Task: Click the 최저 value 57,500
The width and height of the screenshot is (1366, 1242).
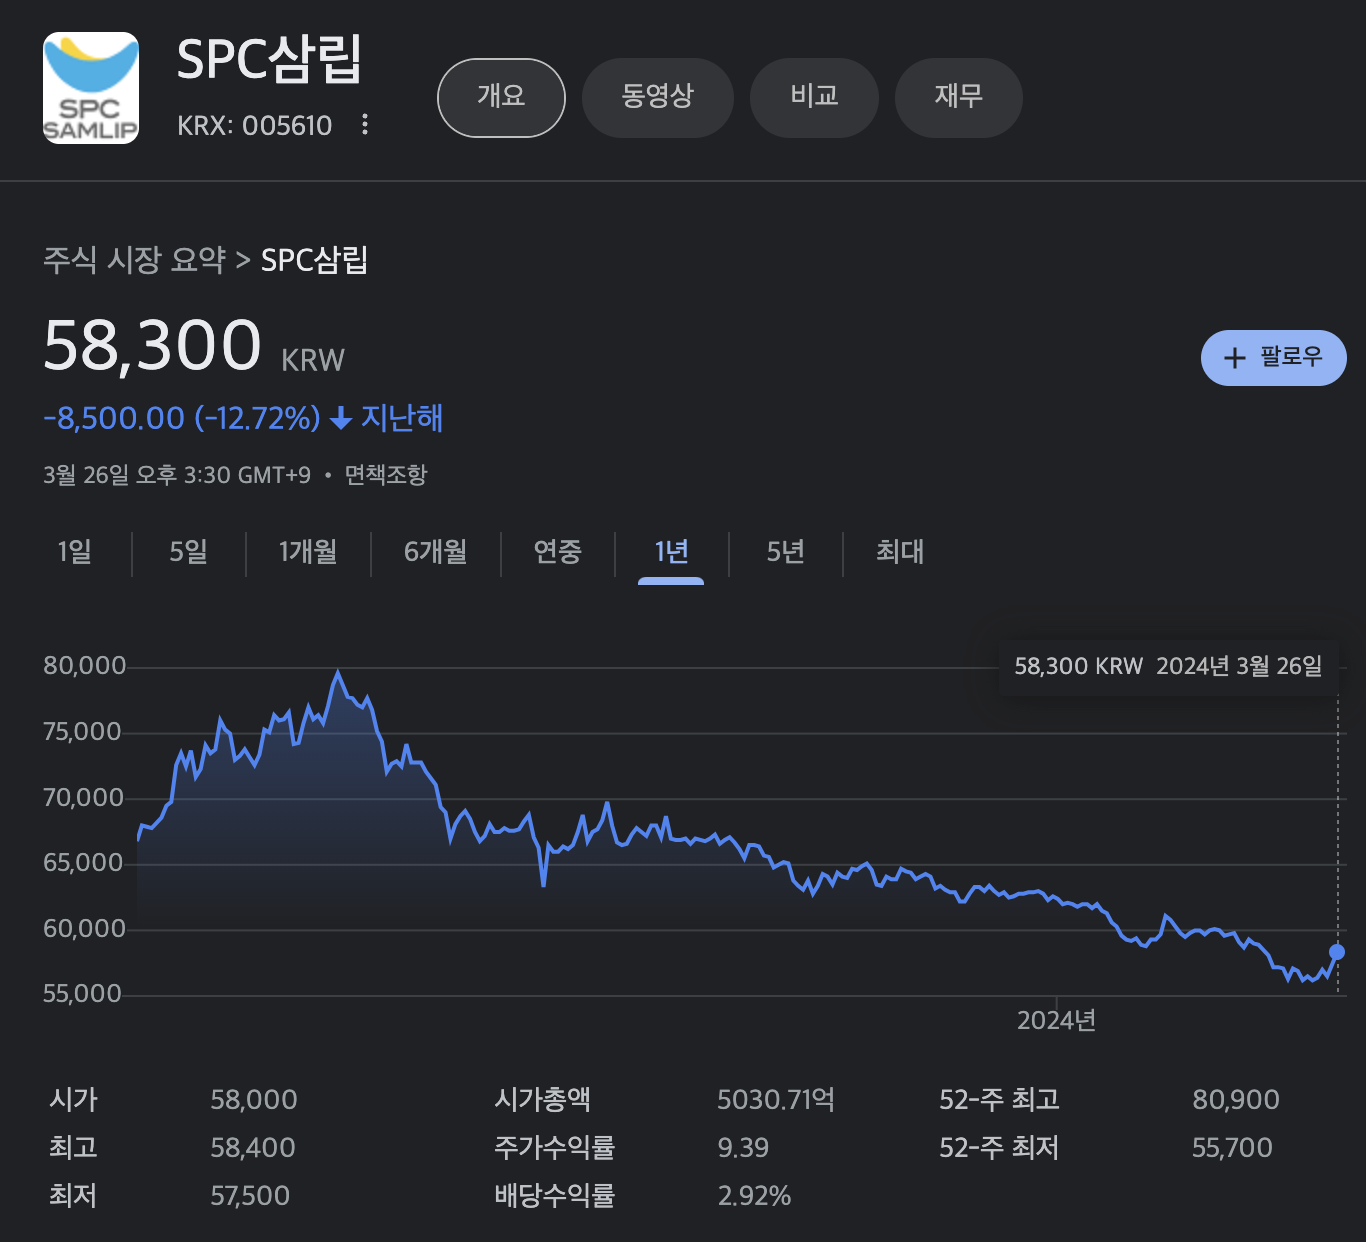Action: 250,1196
